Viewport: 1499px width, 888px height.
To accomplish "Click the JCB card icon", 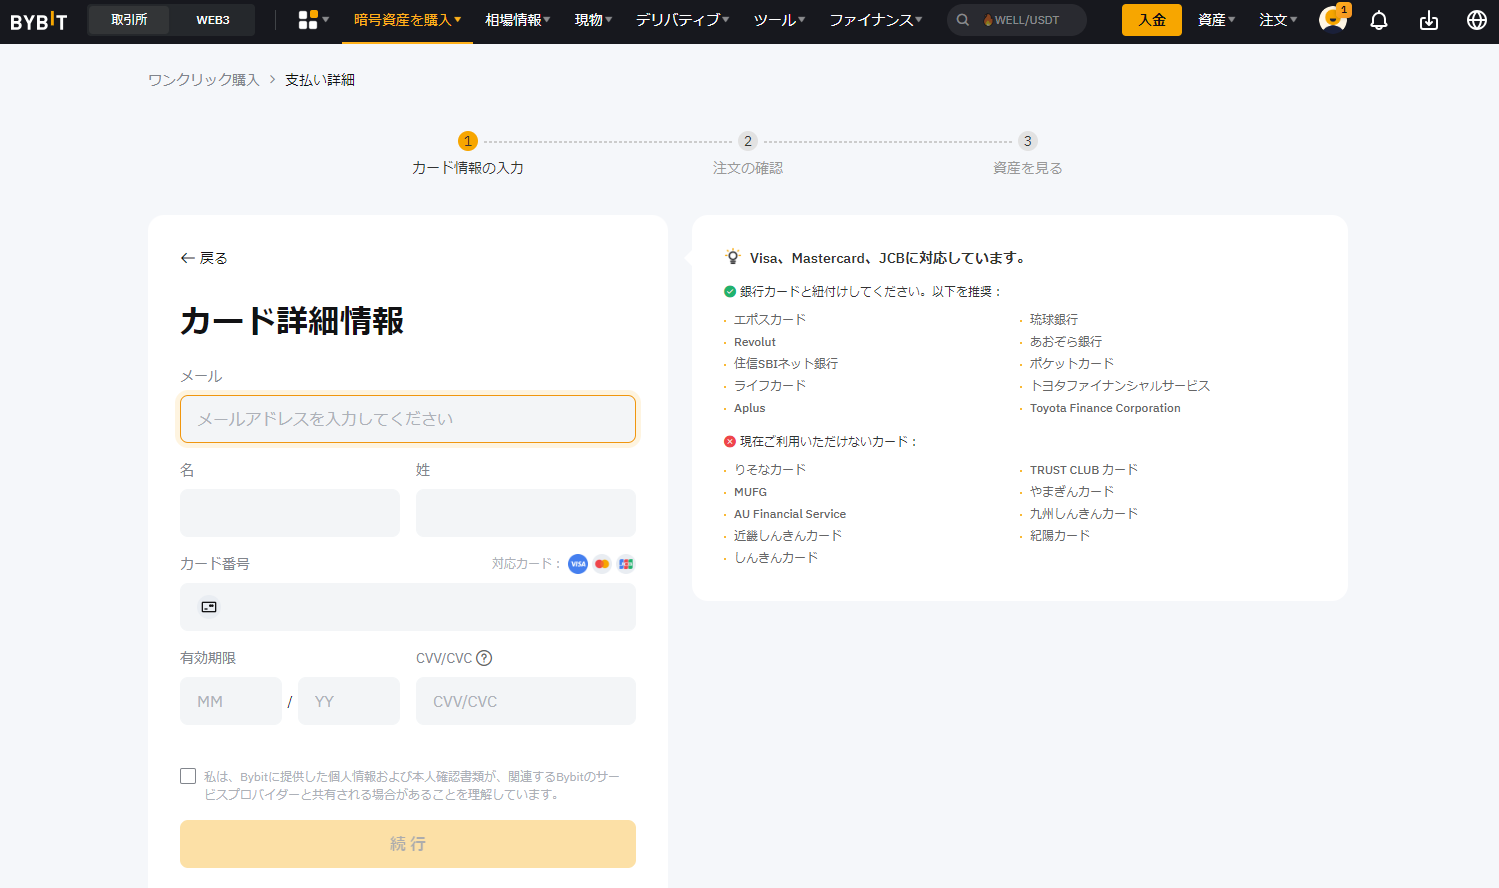I will [x=626, y=564].
